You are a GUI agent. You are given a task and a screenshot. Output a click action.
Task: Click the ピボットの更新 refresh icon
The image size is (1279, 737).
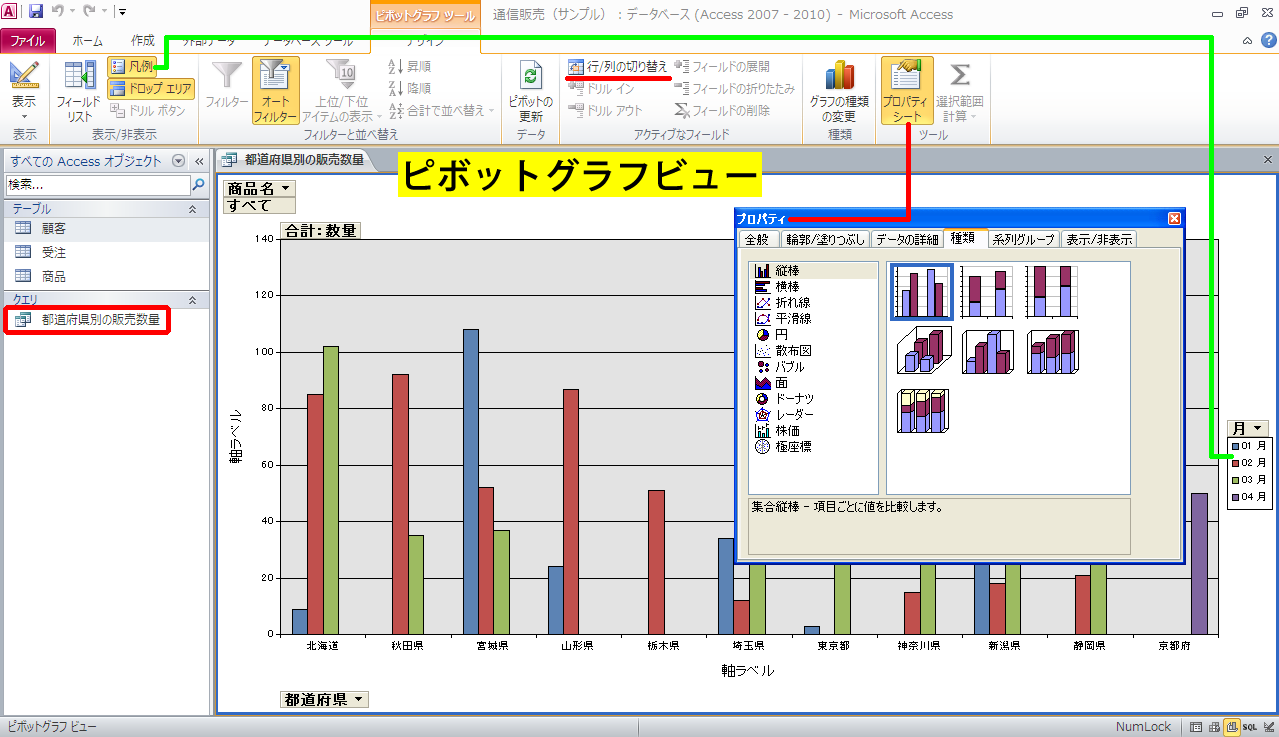(x=530, y=77)
